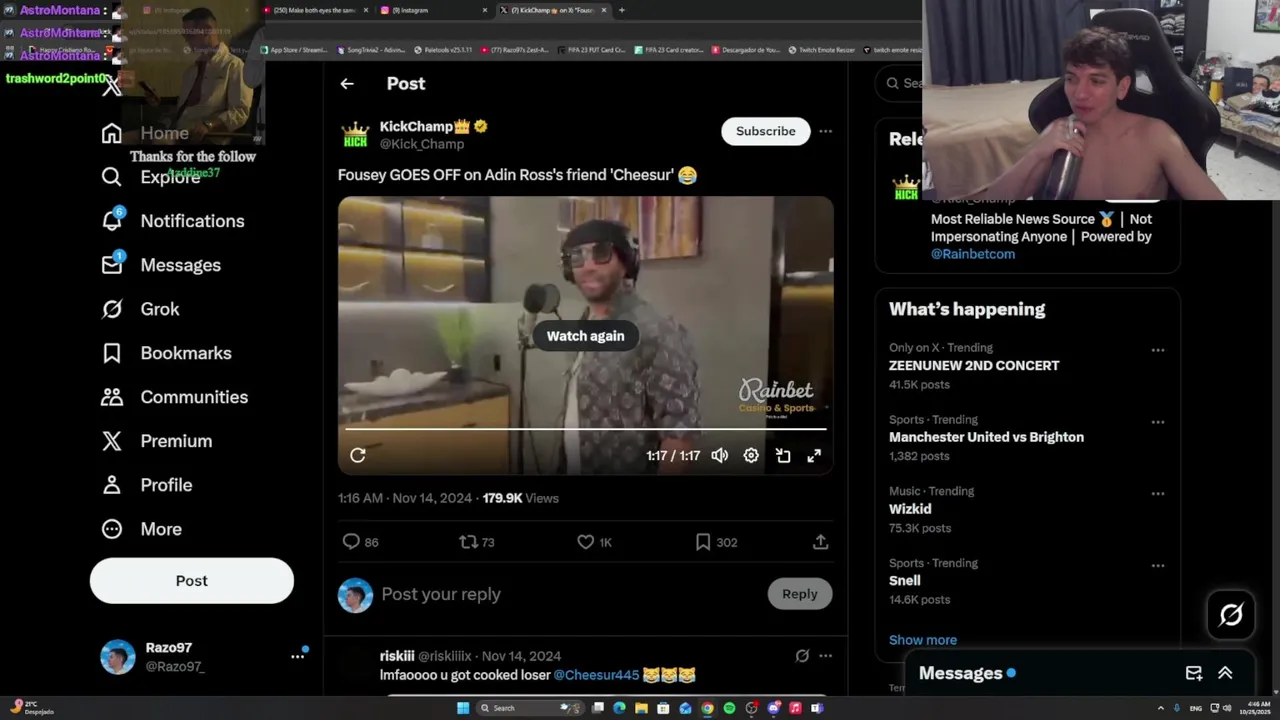Open Communities in the sidebar

(x=175, y=397)
